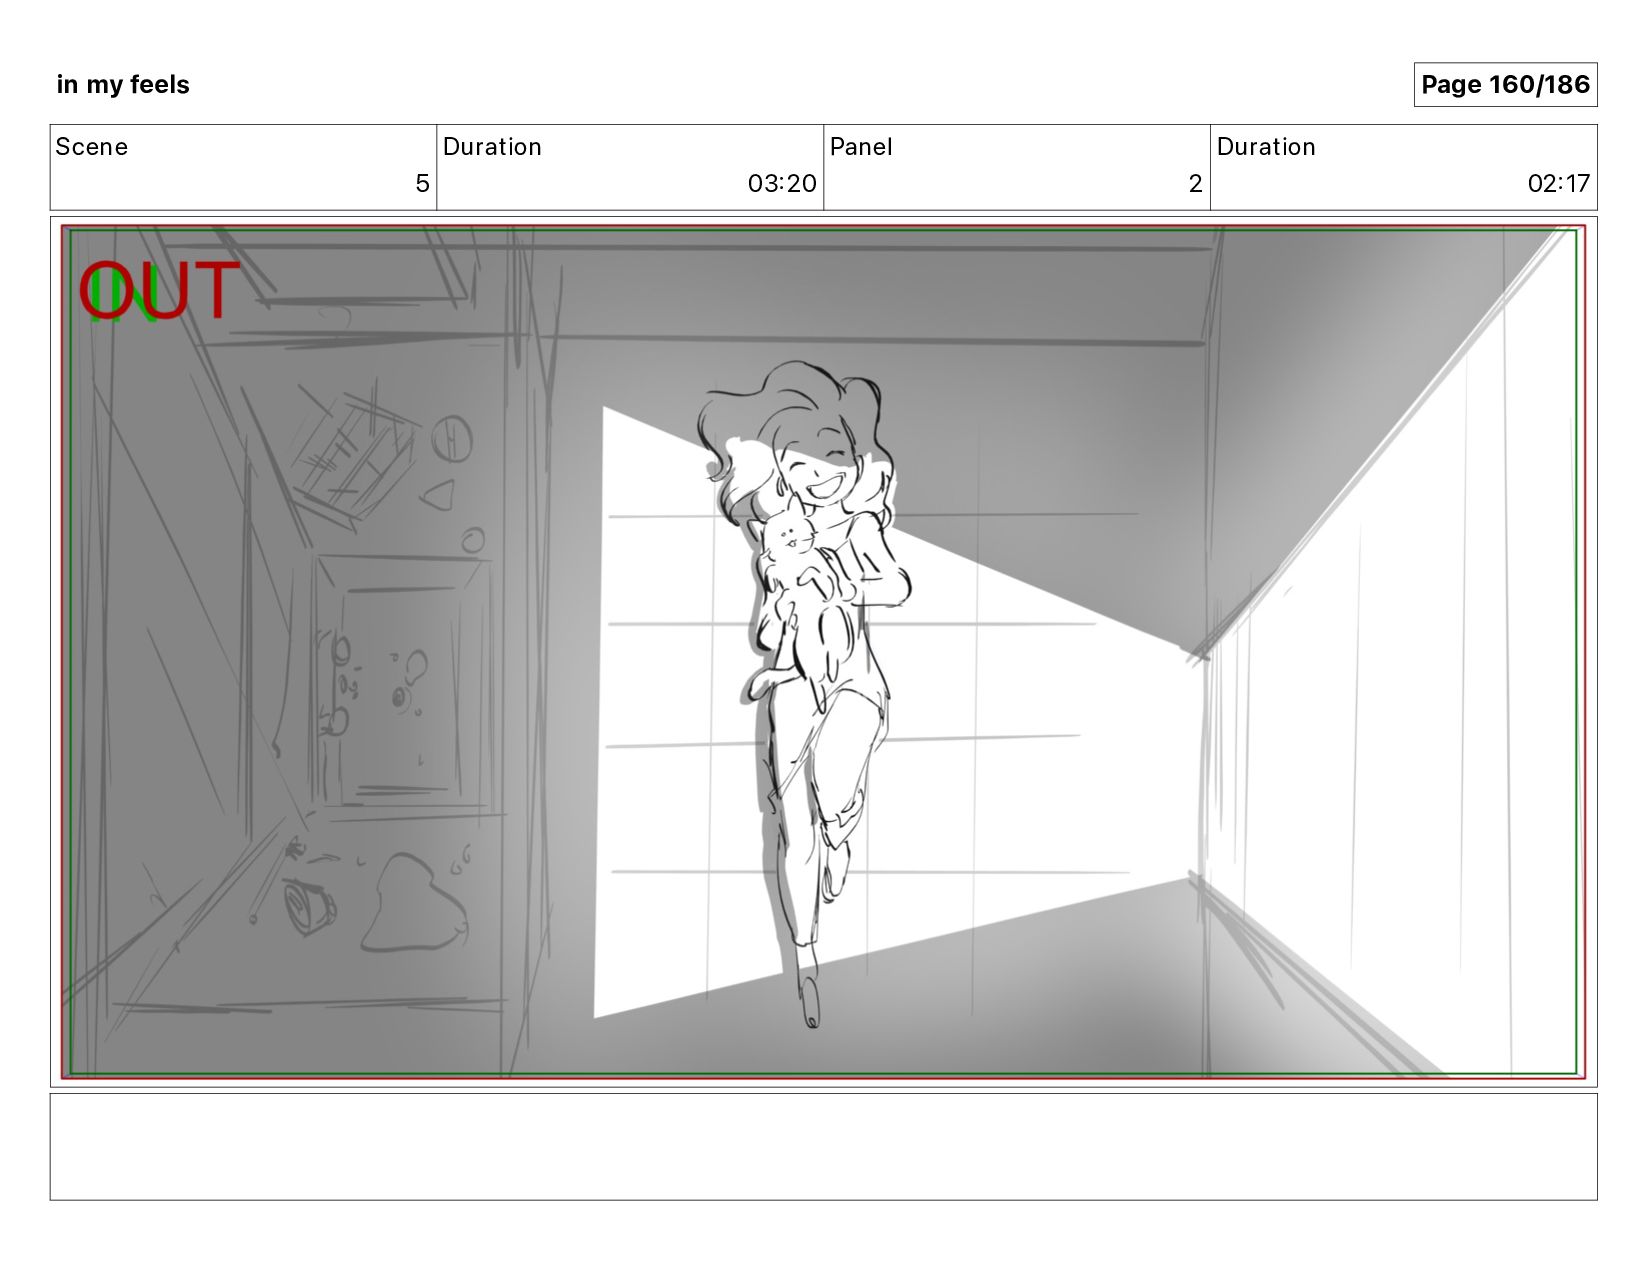Image resolution: width=1650 pixels, height=1275 pixels.
Task: Click the 'Scene' header label
Action: coord(92,147)
